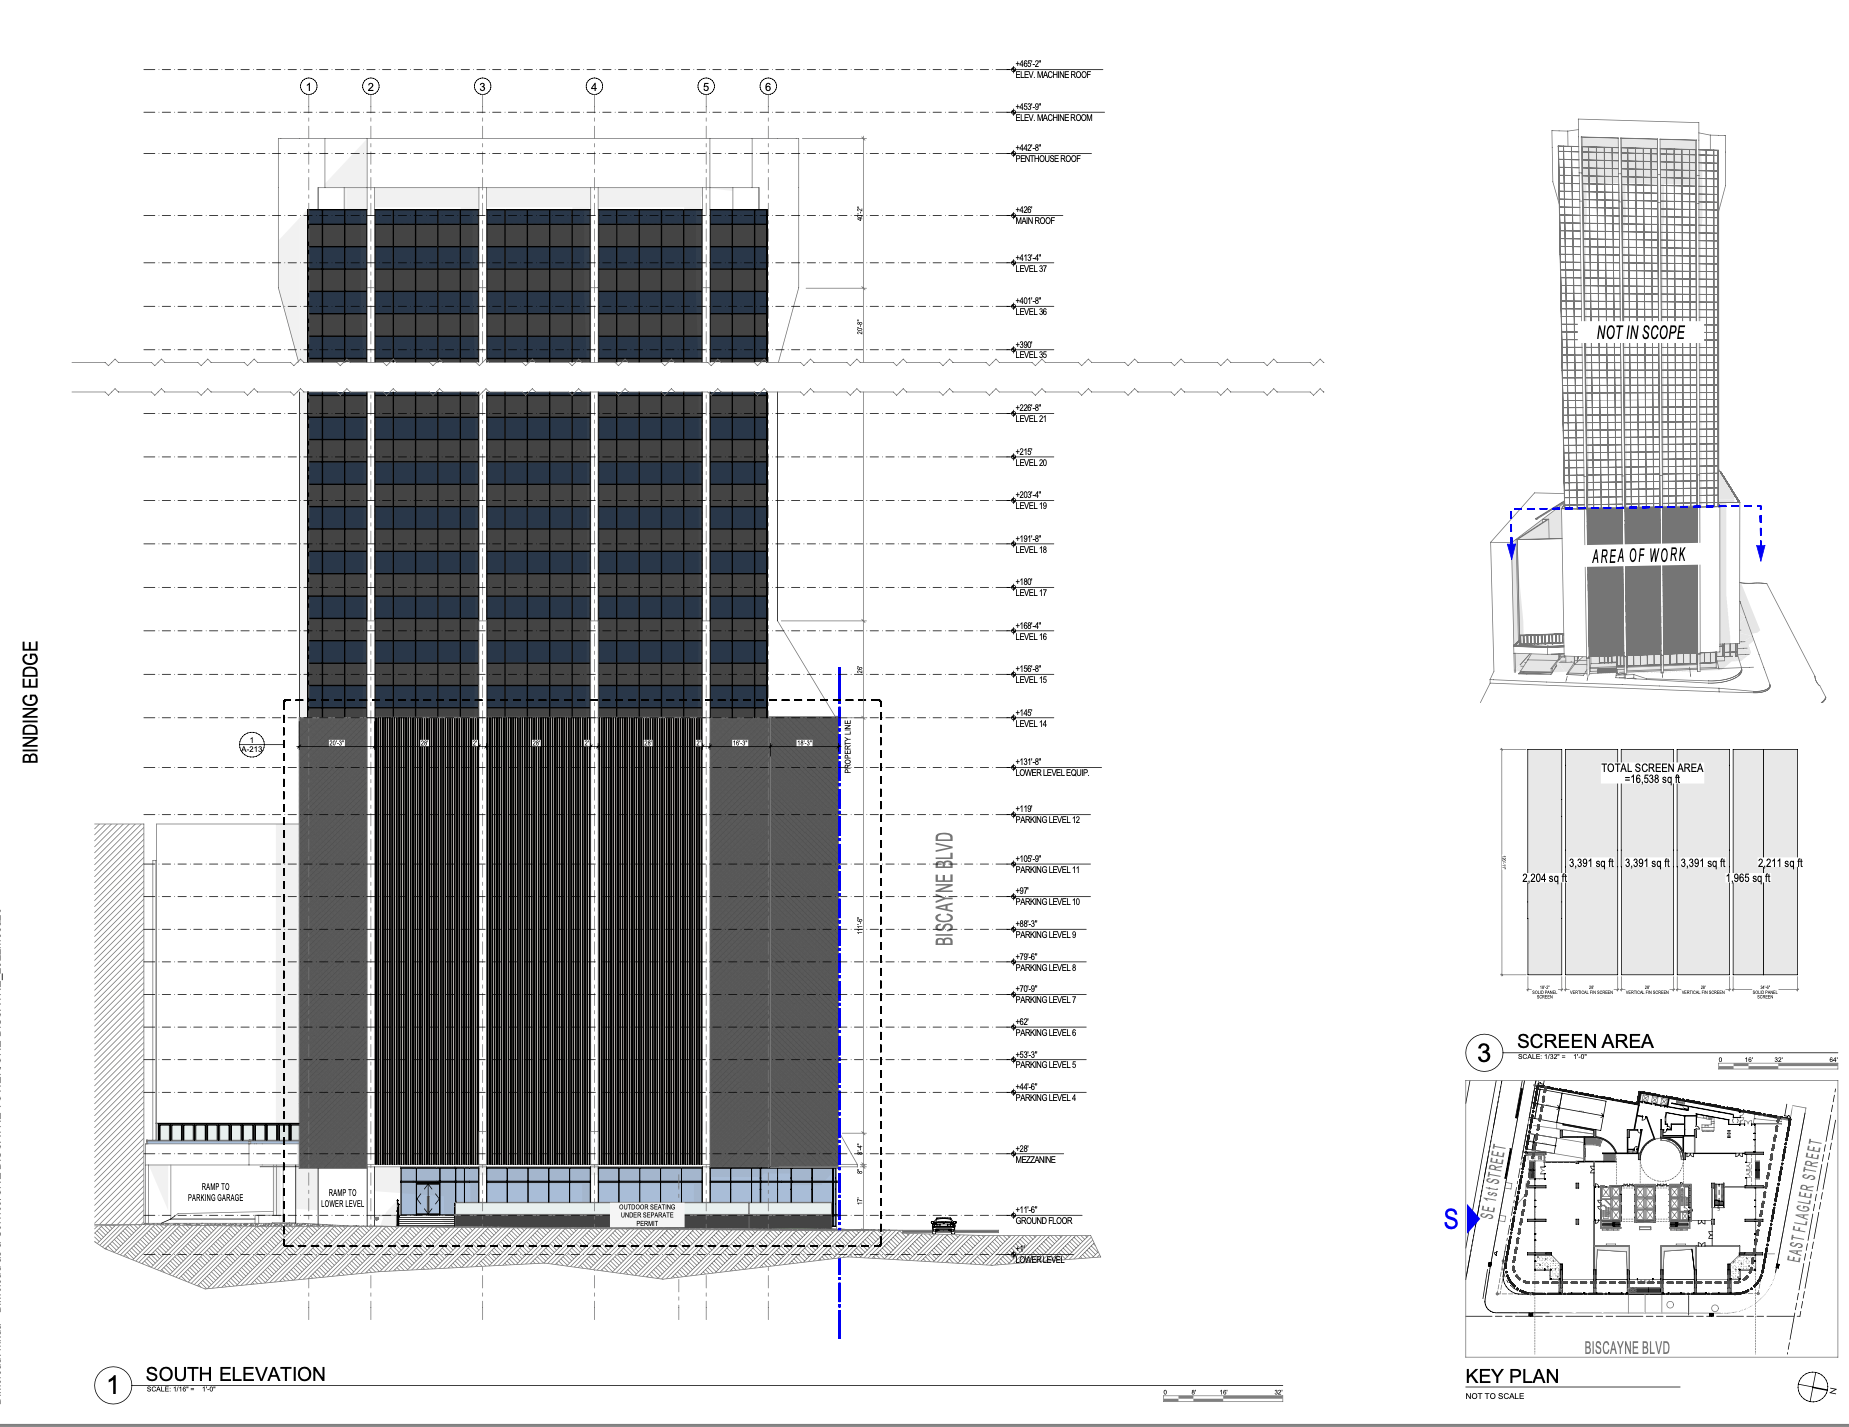Select grid bubble 6 at the top

click(x=768, y=88)
